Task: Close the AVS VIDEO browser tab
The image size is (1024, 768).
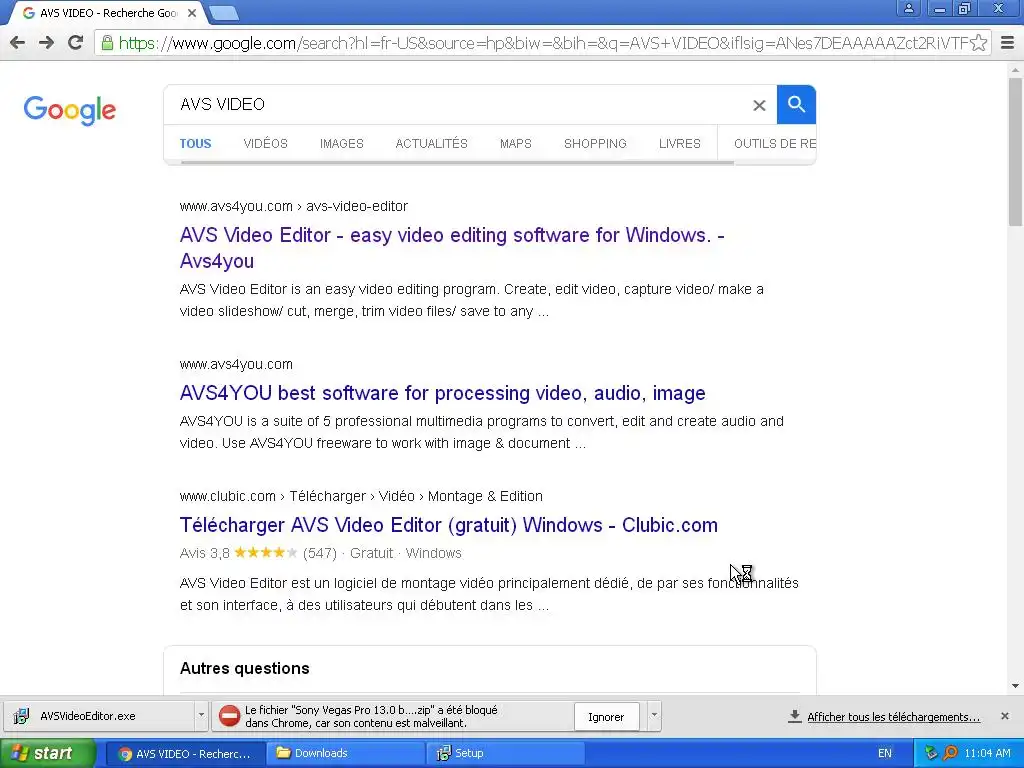Action: (191, 12)
